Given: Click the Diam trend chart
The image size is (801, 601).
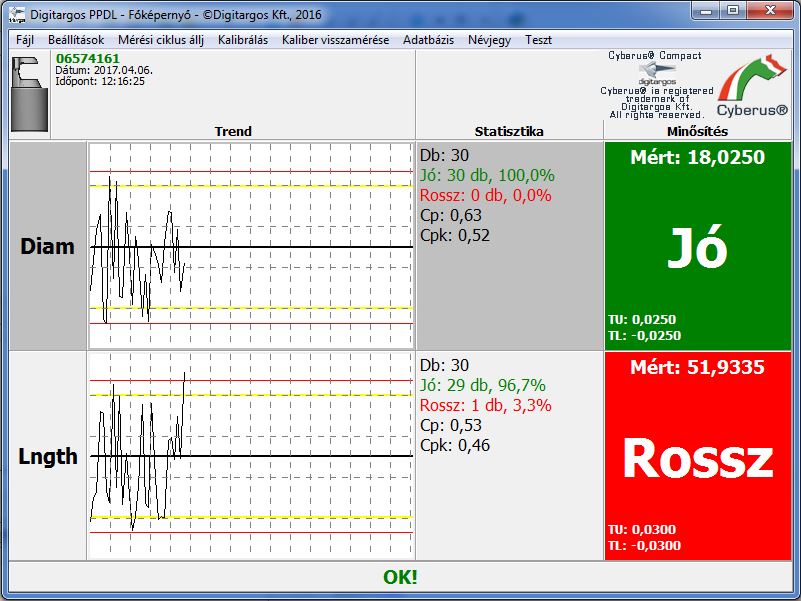Looking at the screenshot, I should (x=251, y=246).
